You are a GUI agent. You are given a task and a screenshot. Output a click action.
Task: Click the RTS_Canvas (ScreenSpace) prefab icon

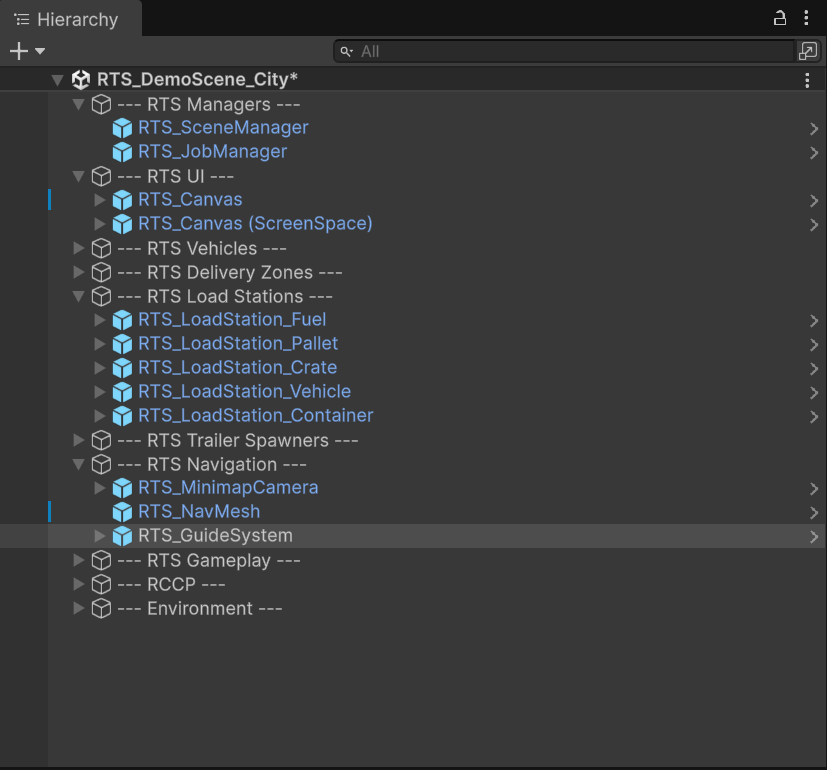click(122, 224)
